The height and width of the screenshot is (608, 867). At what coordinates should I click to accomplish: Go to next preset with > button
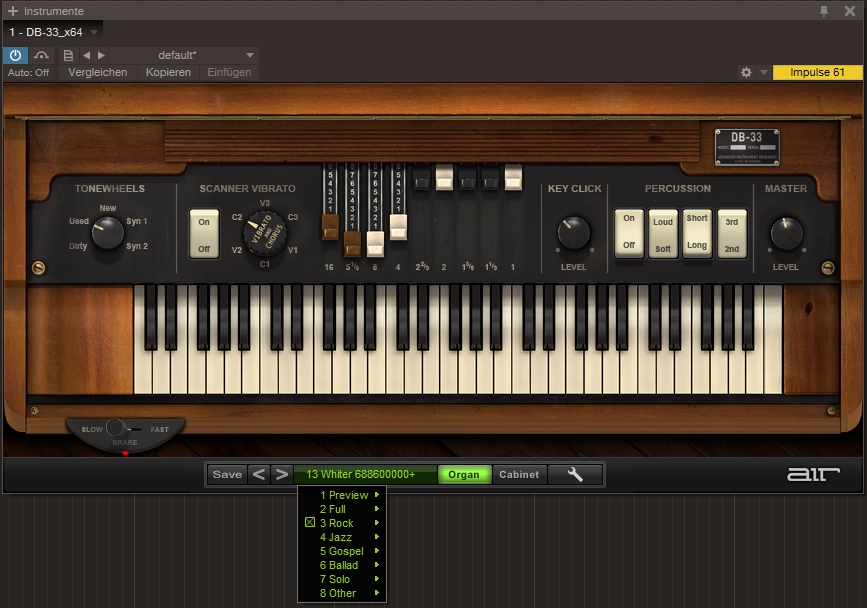pyautogui.click(x=281, y=474)
